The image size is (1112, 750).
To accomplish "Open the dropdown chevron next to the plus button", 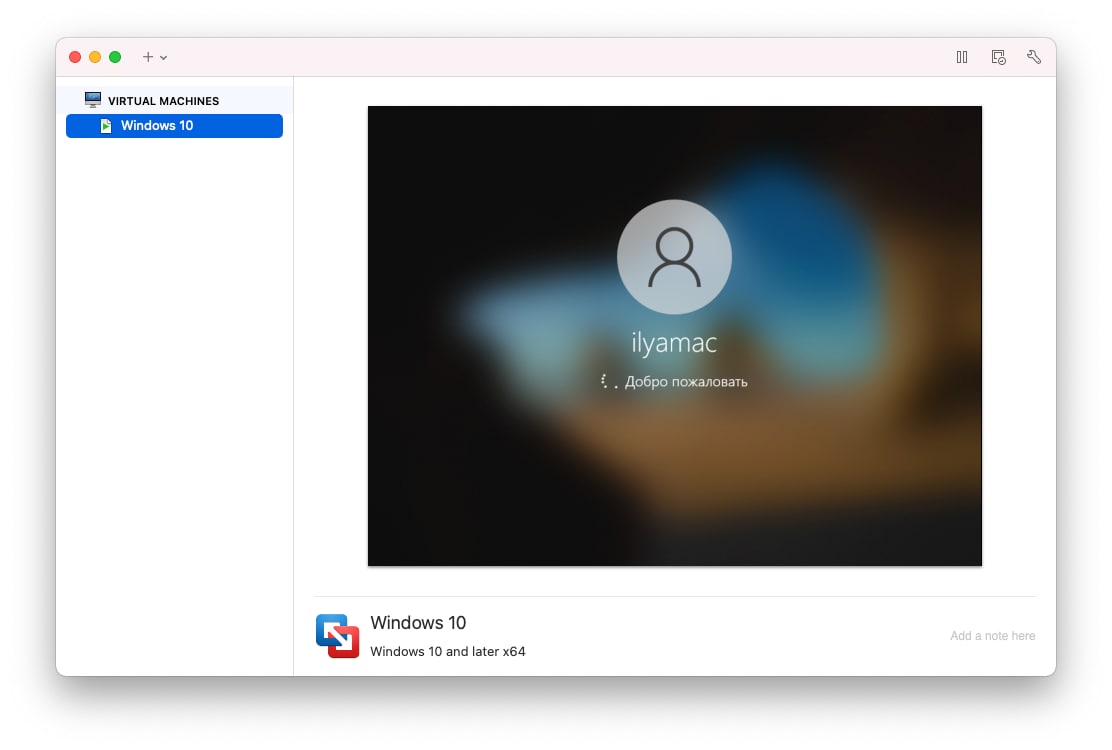I will 164,57.
